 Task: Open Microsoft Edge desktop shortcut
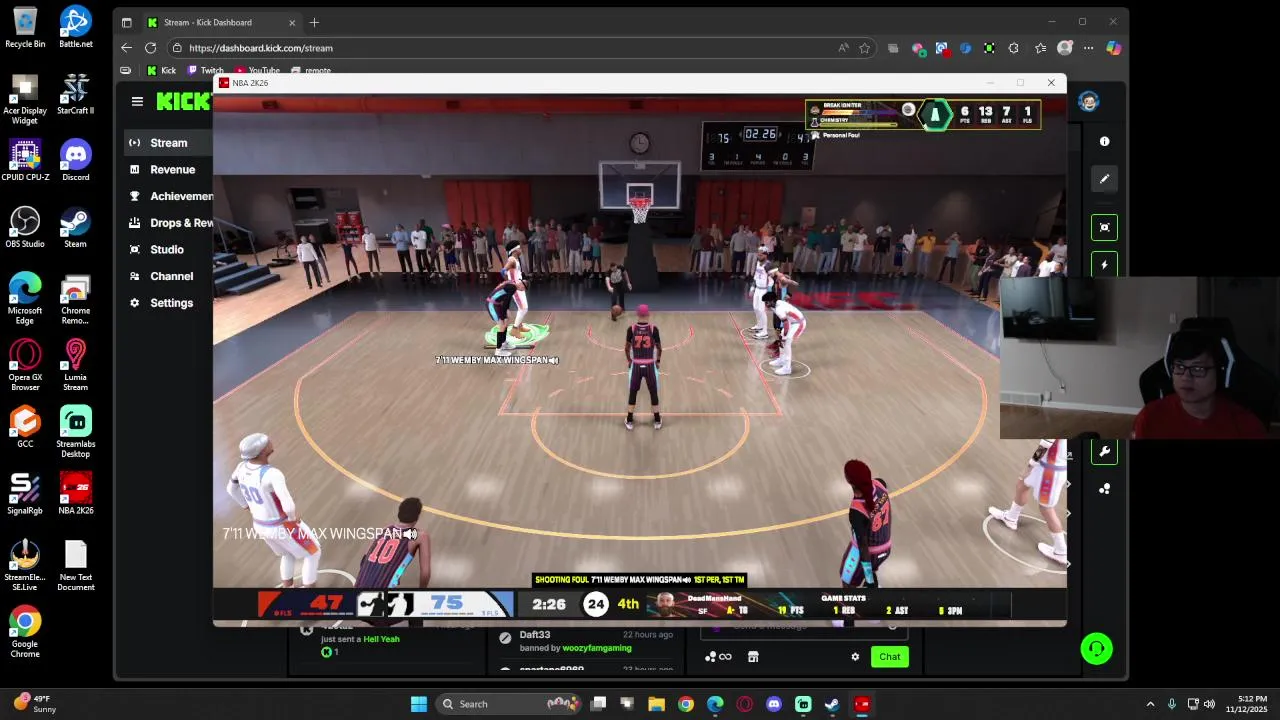(25, 299)
